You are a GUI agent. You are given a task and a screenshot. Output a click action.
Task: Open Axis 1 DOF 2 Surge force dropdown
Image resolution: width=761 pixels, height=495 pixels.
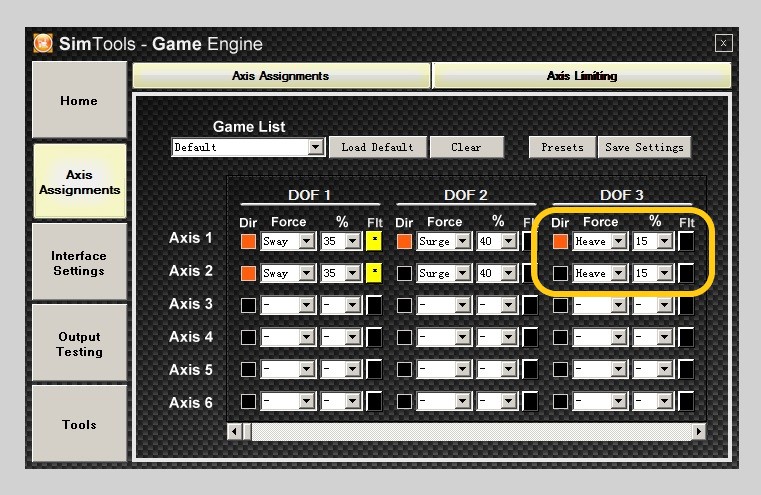click(x=444, y=241)
